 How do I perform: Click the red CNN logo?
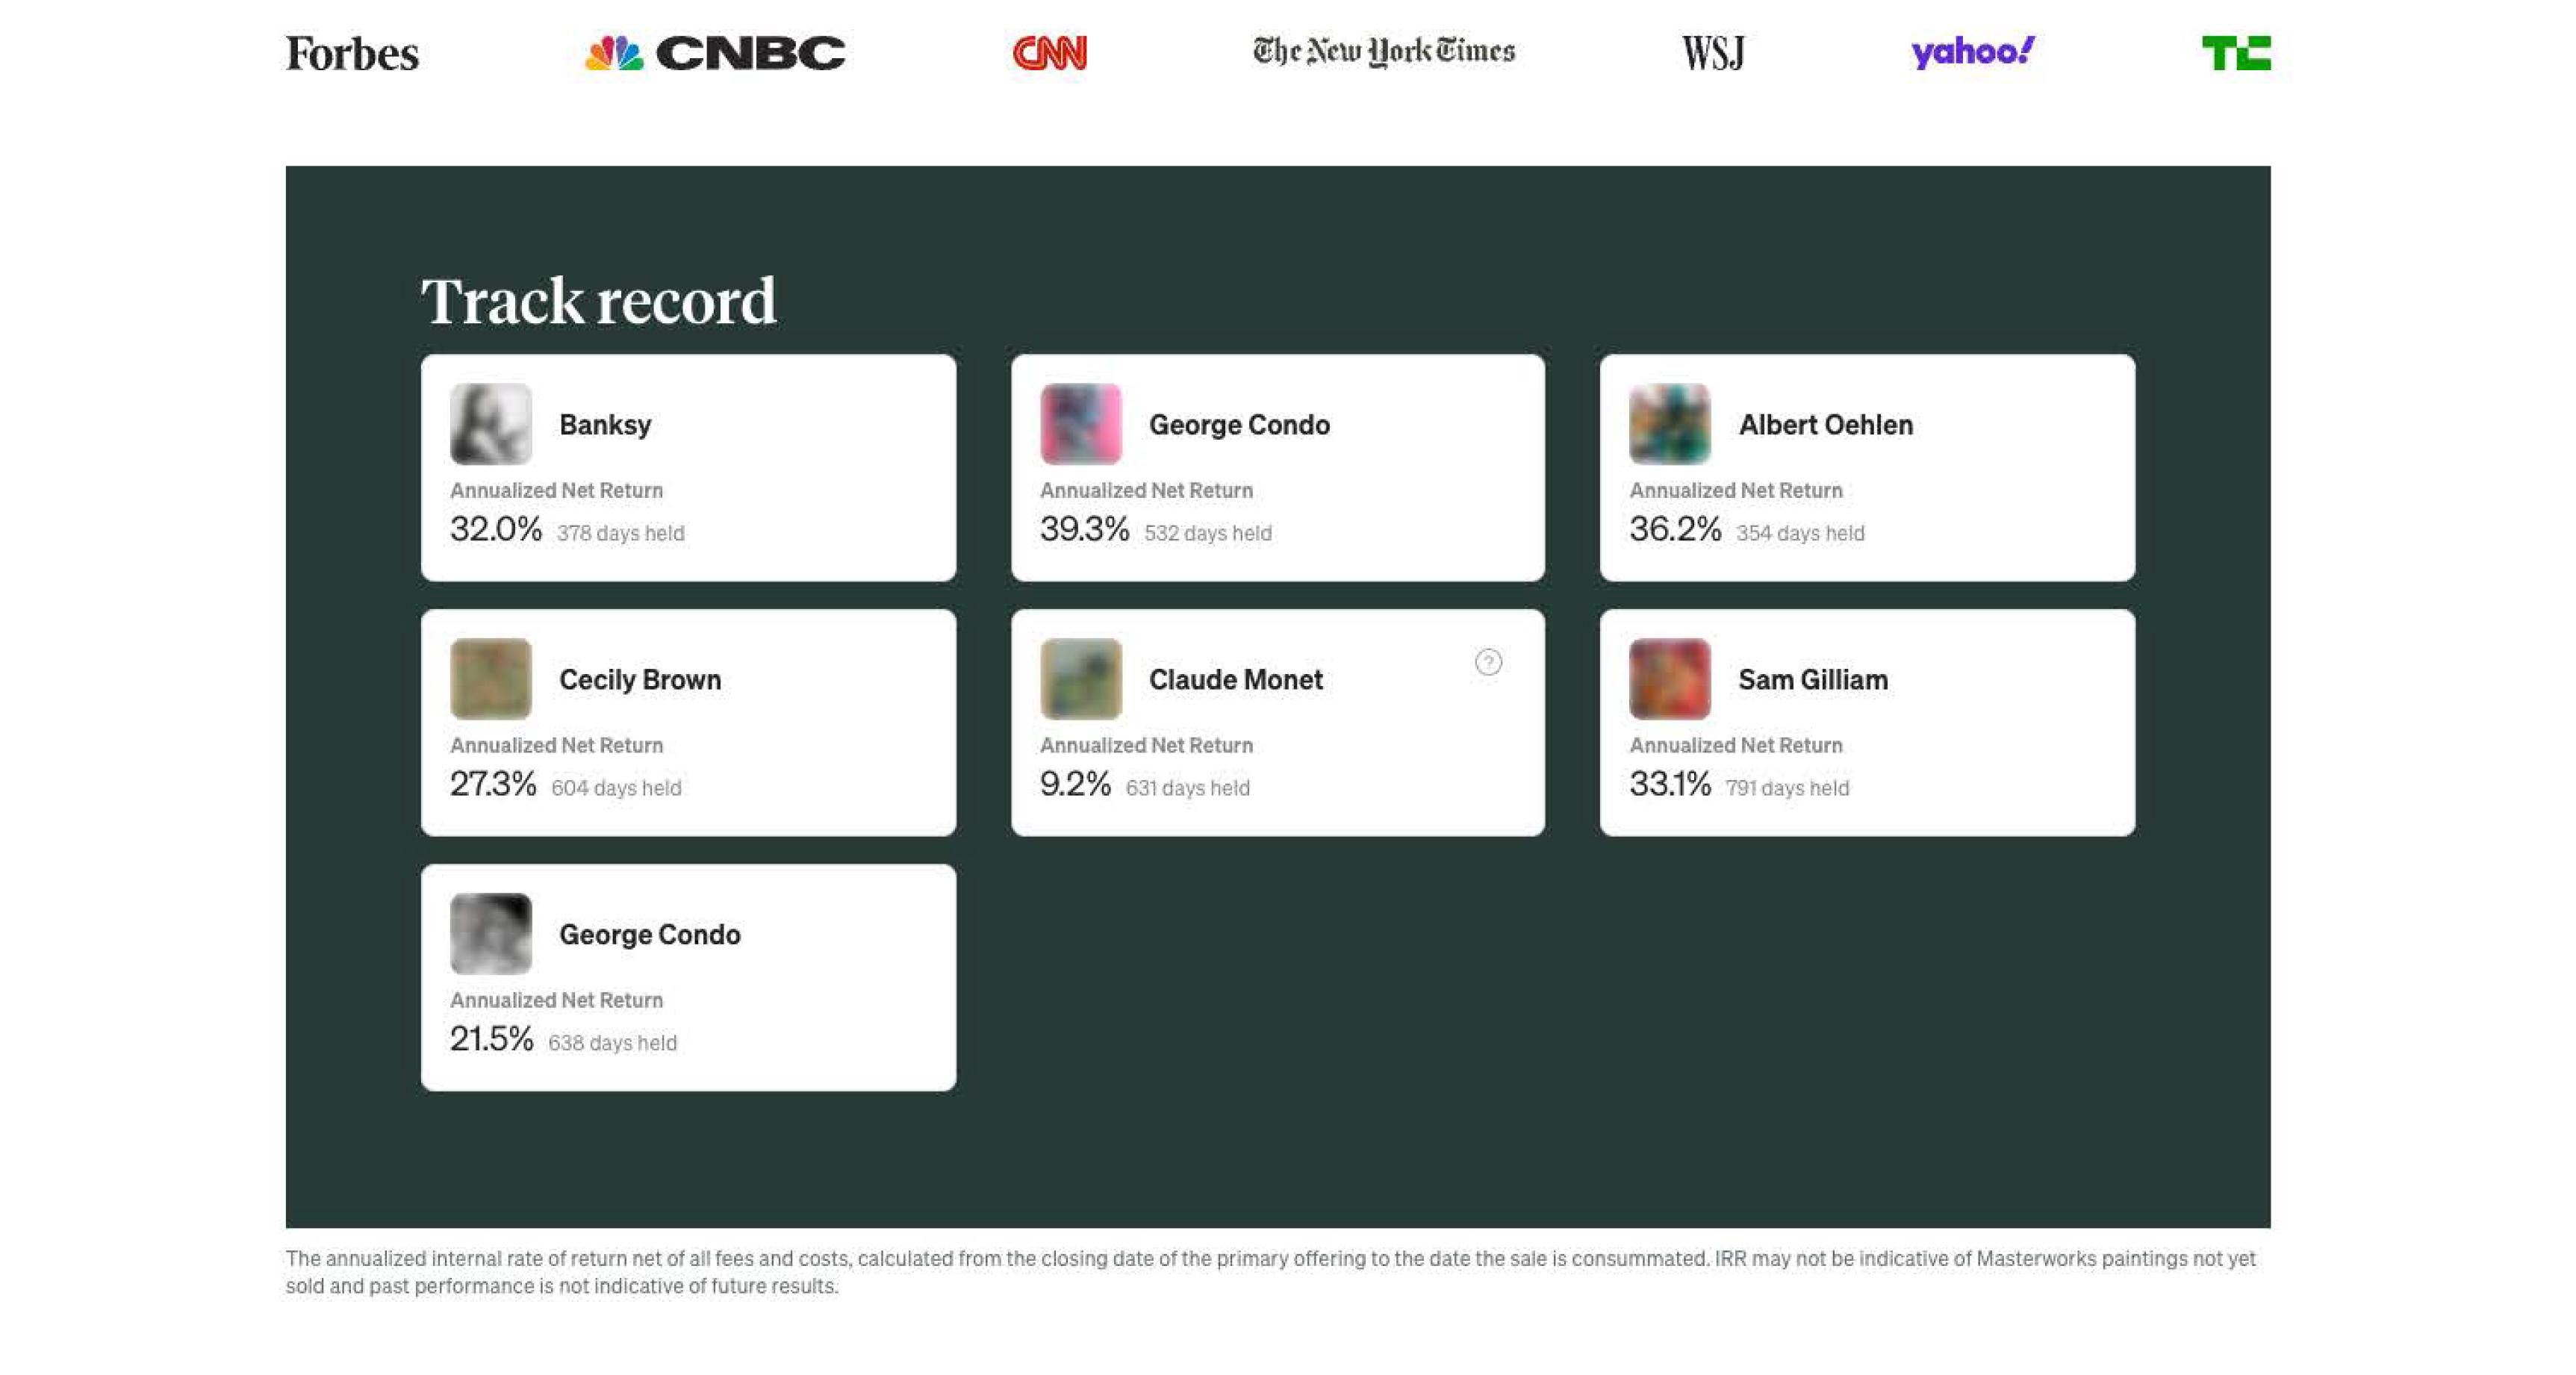point(1049,52)
